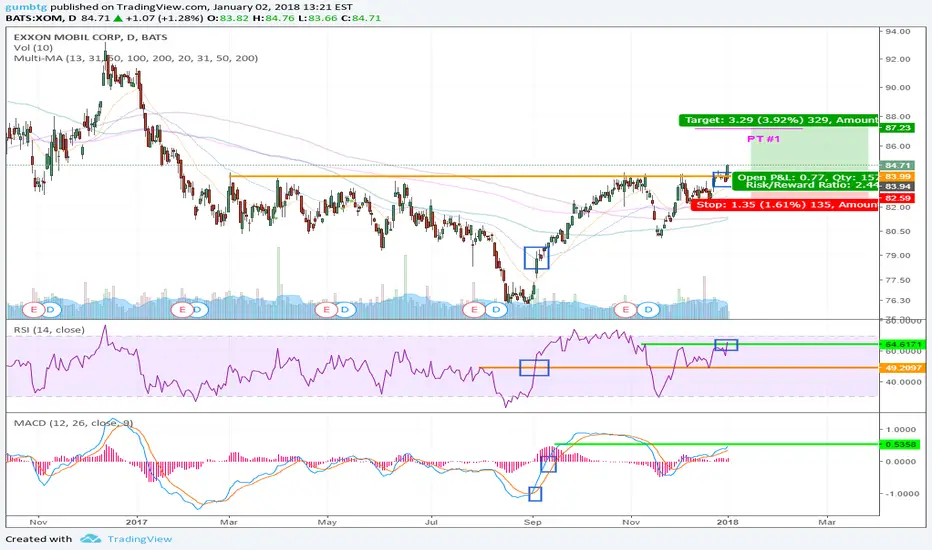
Task: Click the 80.50 price axis label
Action: coord(898,232)
